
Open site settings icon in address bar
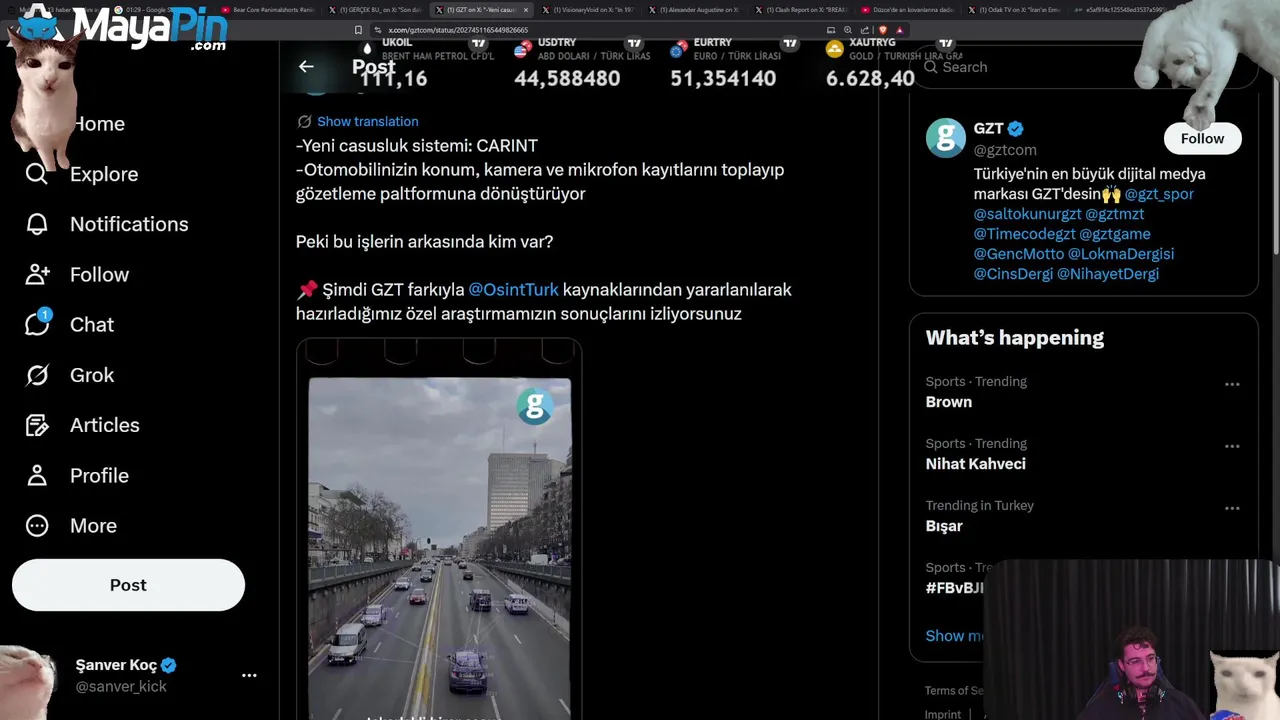click(x=377, y=30)
